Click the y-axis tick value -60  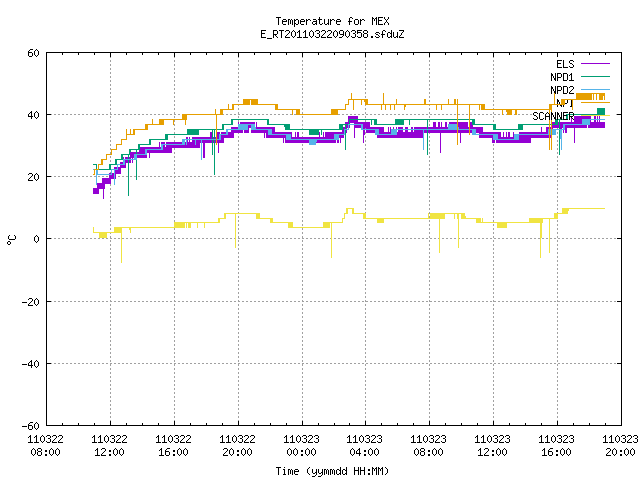point(31,426)
